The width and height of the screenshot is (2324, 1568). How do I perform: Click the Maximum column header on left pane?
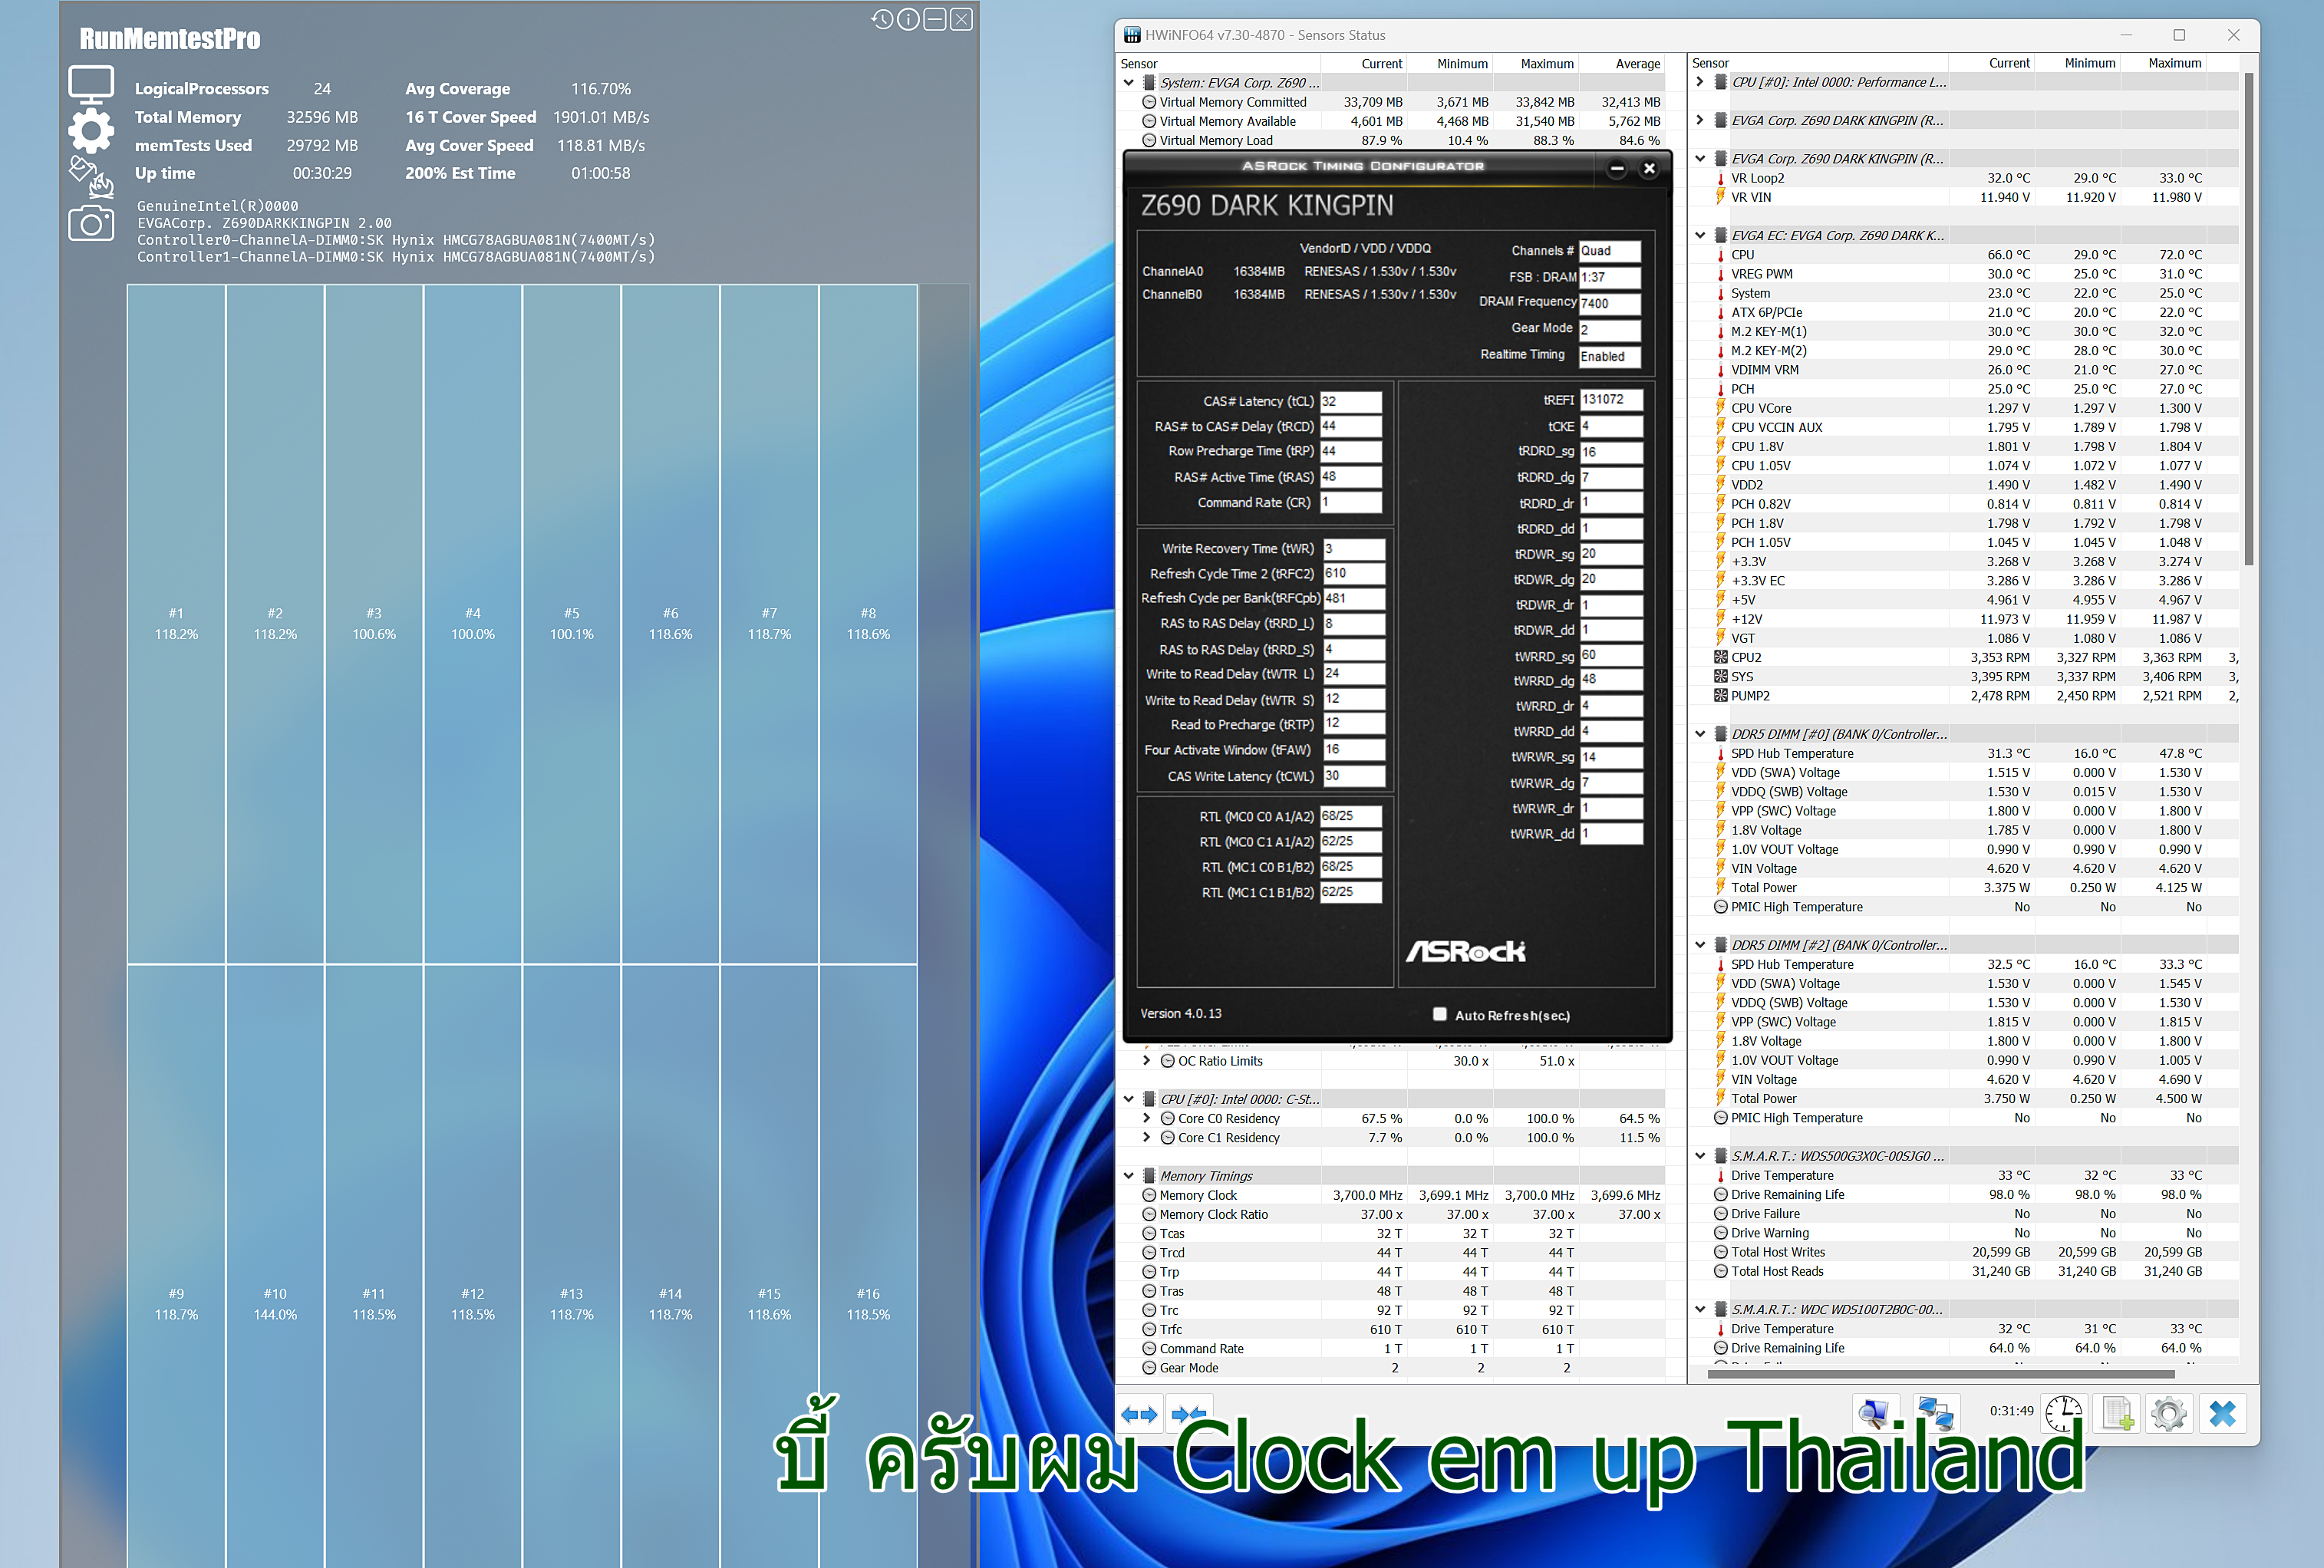[1546, 64]
